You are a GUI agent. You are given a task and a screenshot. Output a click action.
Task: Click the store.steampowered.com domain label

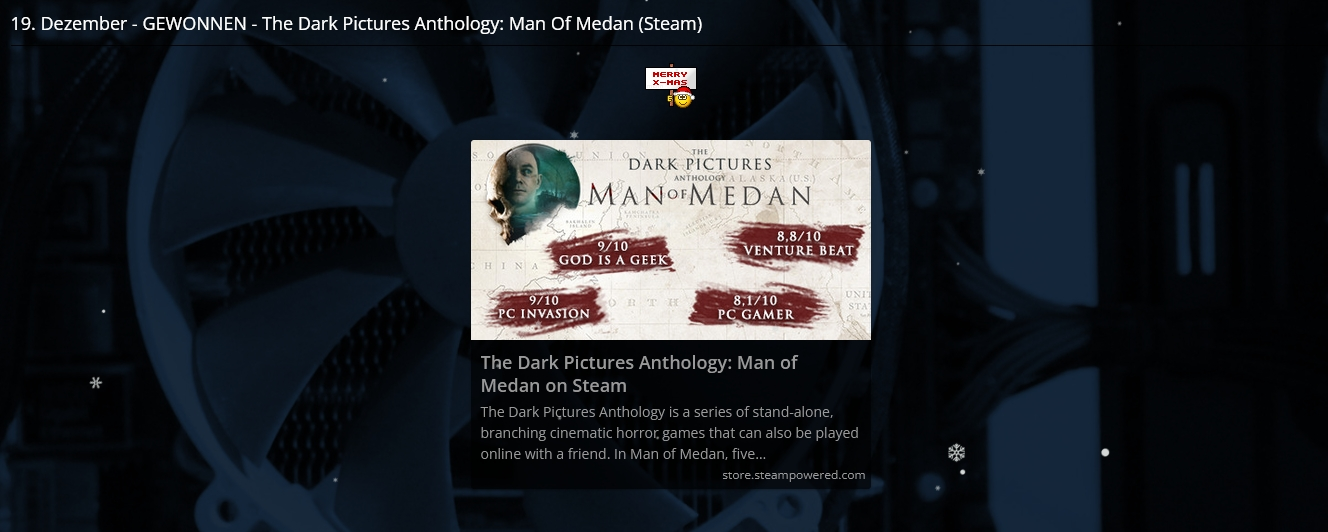point(794,475)
